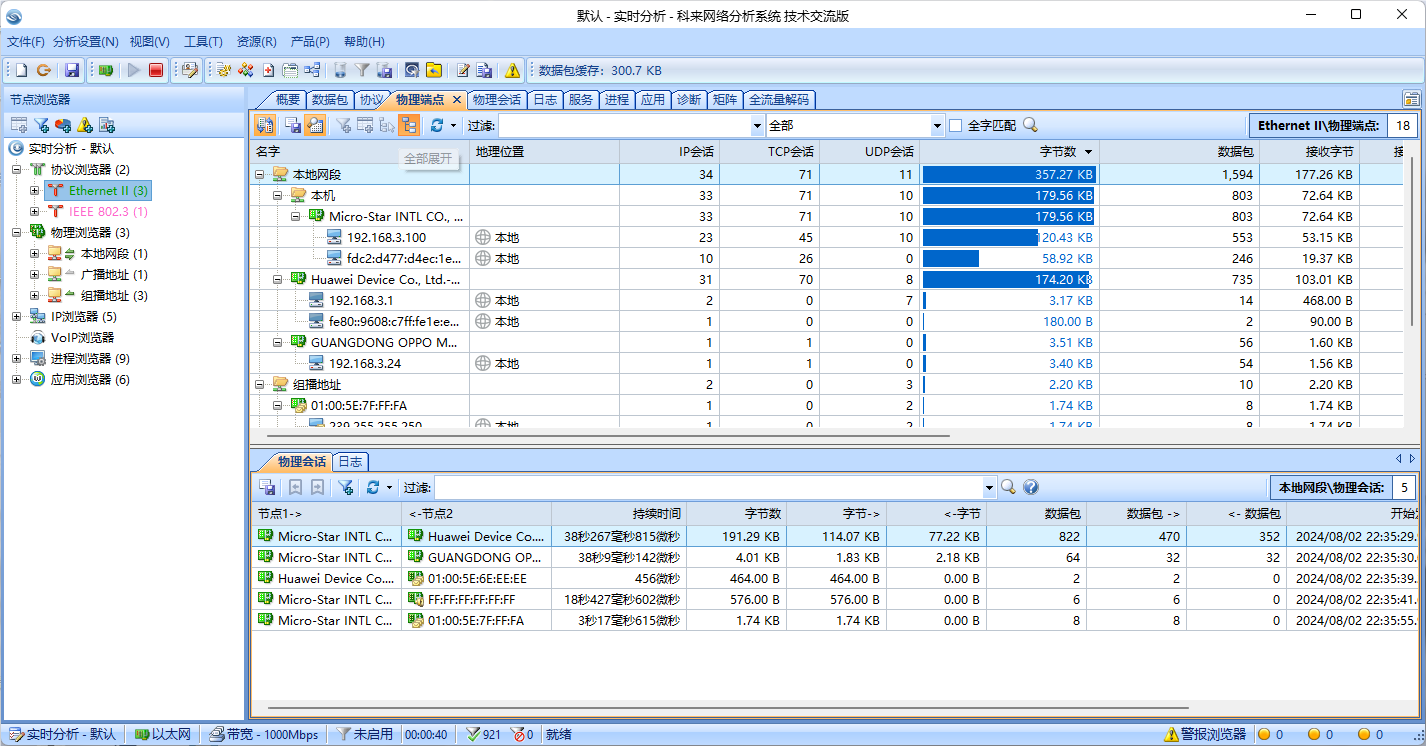Switch to the 全流量解码 tab
The image size is (1426, 746).
coord(781,99)
